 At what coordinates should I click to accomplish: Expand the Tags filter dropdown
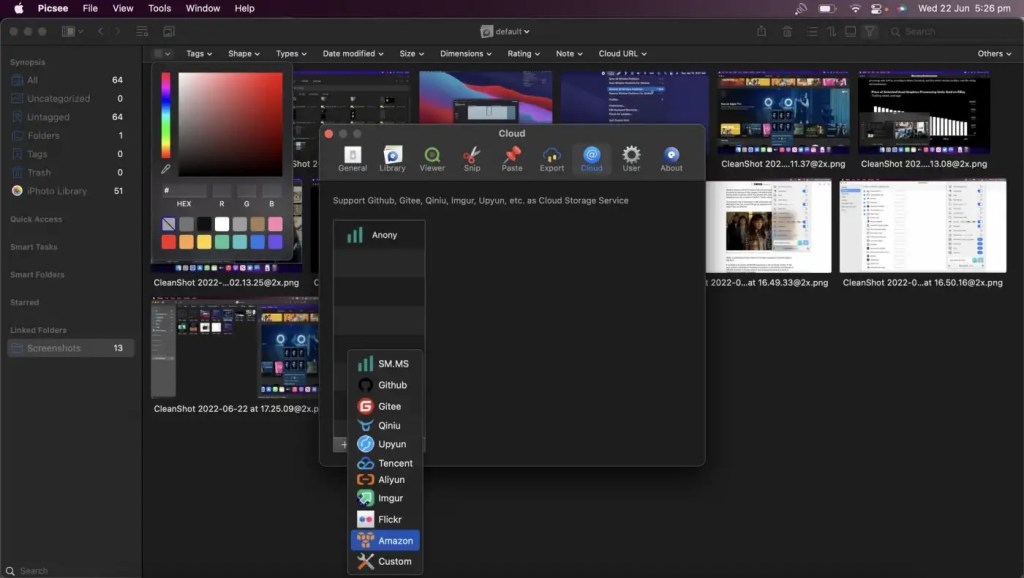tap(199, 54)
